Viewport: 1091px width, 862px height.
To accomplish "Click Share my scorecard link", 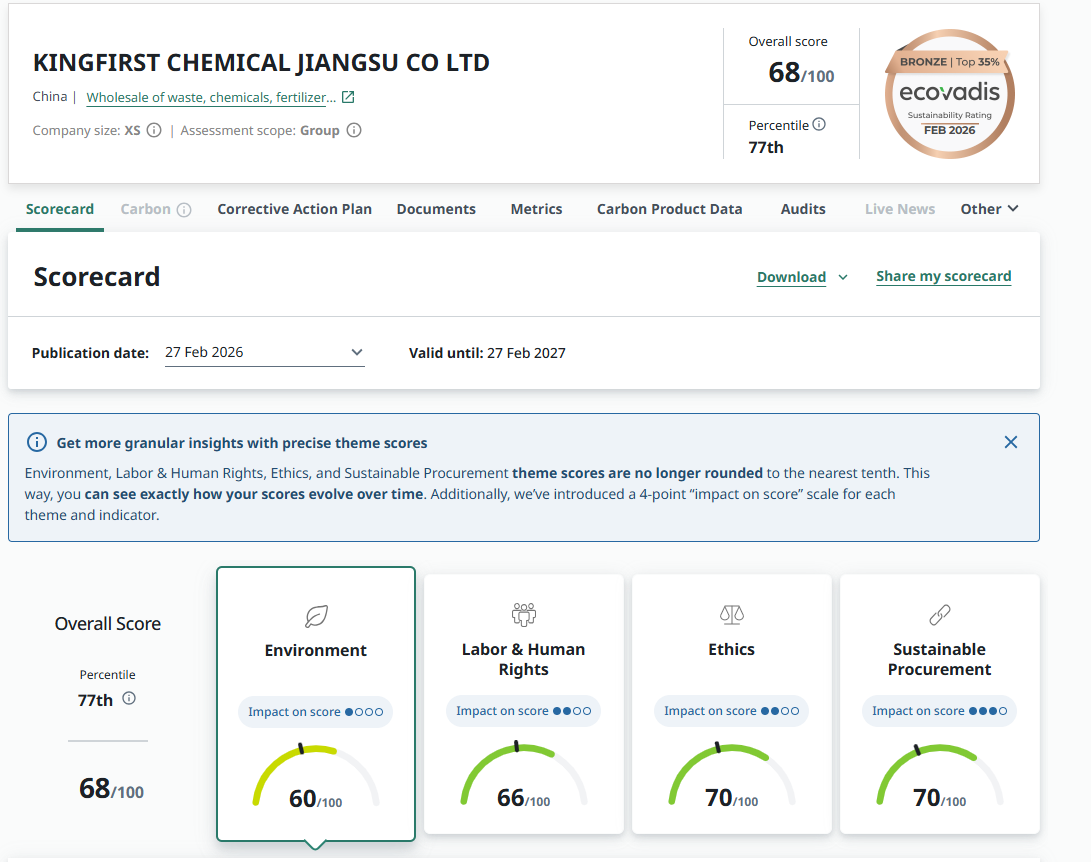I will [x=943, y=276].
